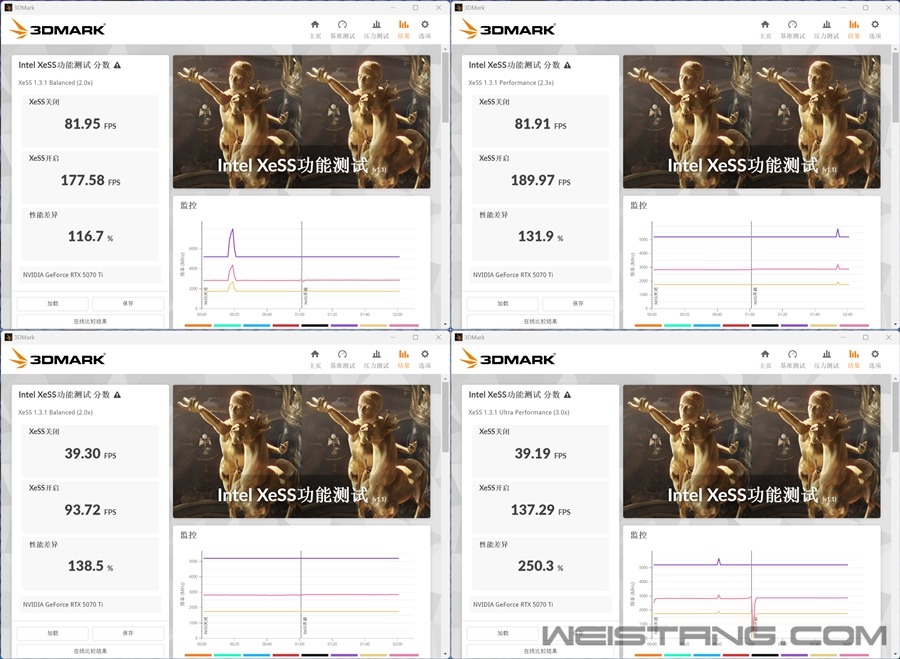900x659 pixels.
Task: Click 保存 button in the 189.97 FPS window
Action: click(x=578, y=303)
